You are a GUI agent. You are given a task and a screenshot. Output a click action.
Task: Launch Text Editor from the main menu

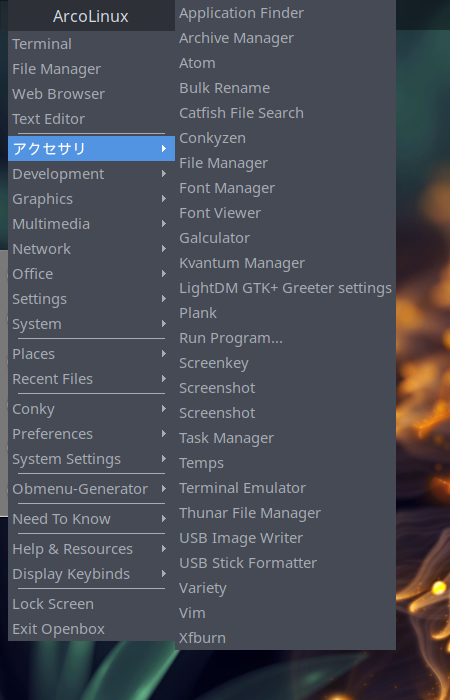[92, 119]
